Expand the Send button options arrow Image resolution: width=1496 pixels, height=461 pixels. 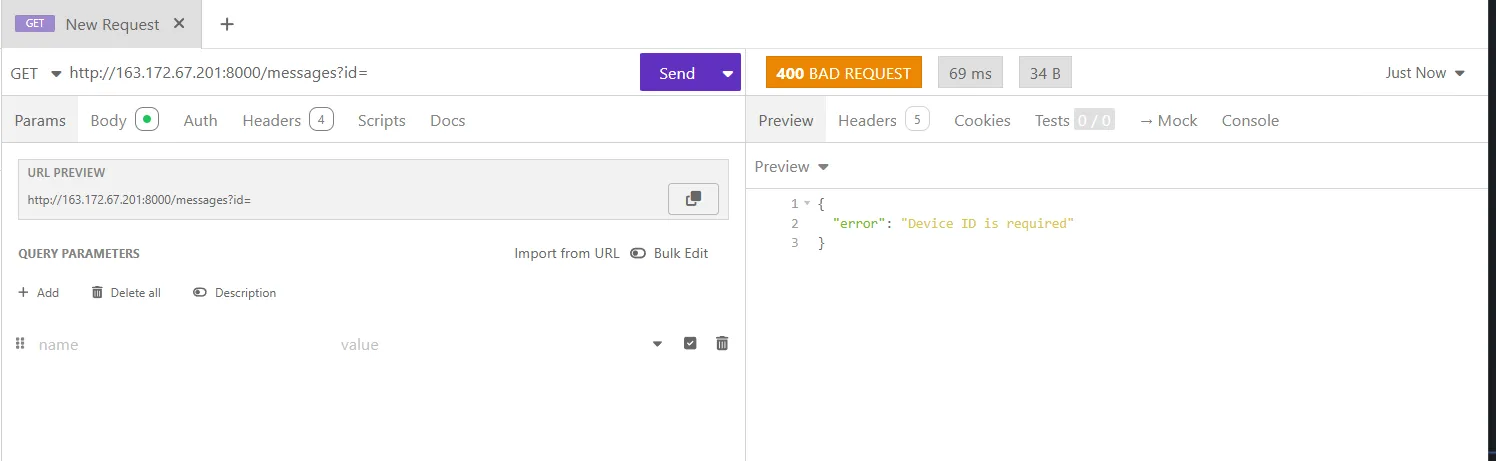click(x=727, y=73)
